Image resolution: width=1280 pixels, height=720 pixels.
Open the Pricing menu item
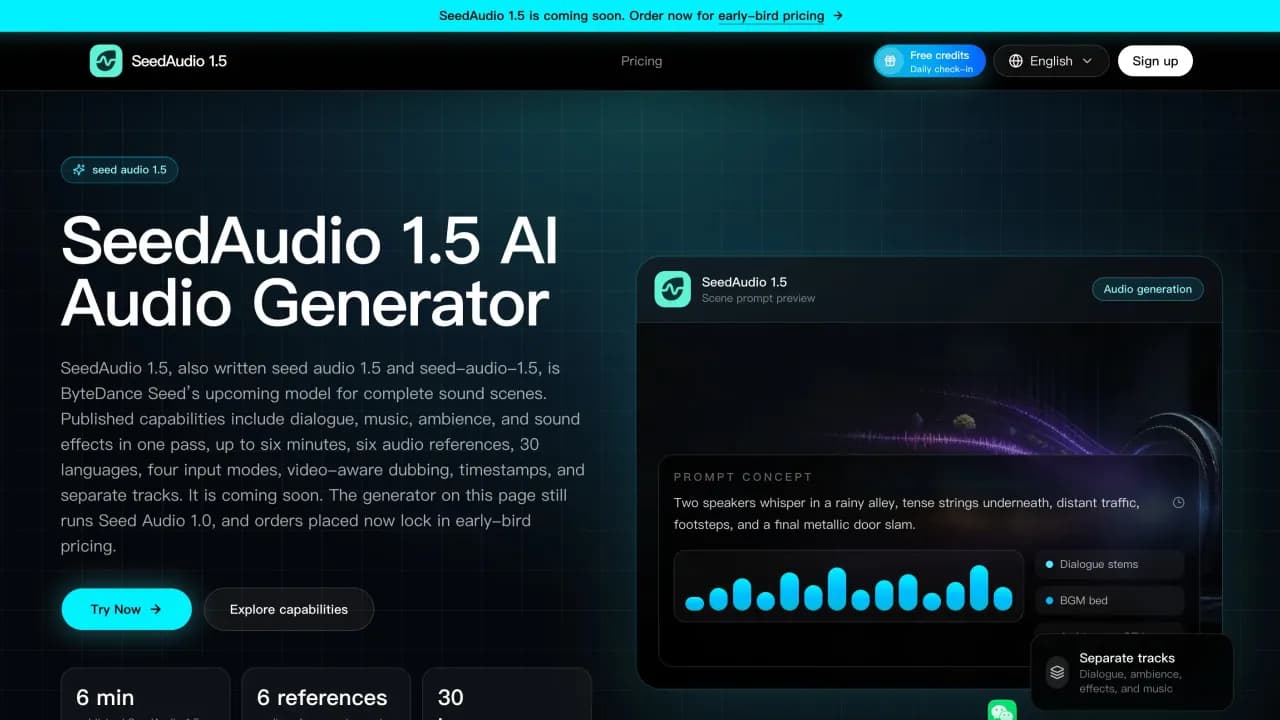(x=641, y=61)
